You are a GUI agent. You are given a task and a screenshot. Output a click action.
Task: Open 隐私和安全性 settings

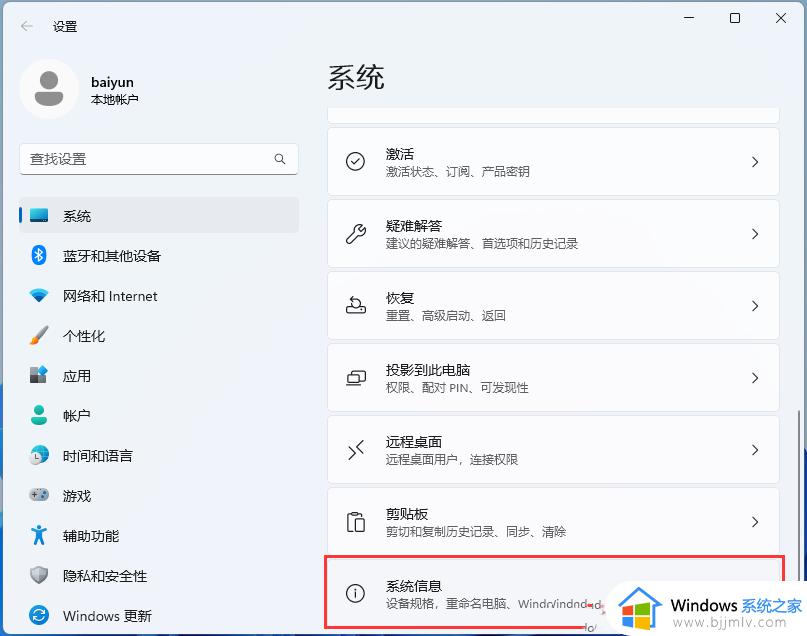coord(159,575)
